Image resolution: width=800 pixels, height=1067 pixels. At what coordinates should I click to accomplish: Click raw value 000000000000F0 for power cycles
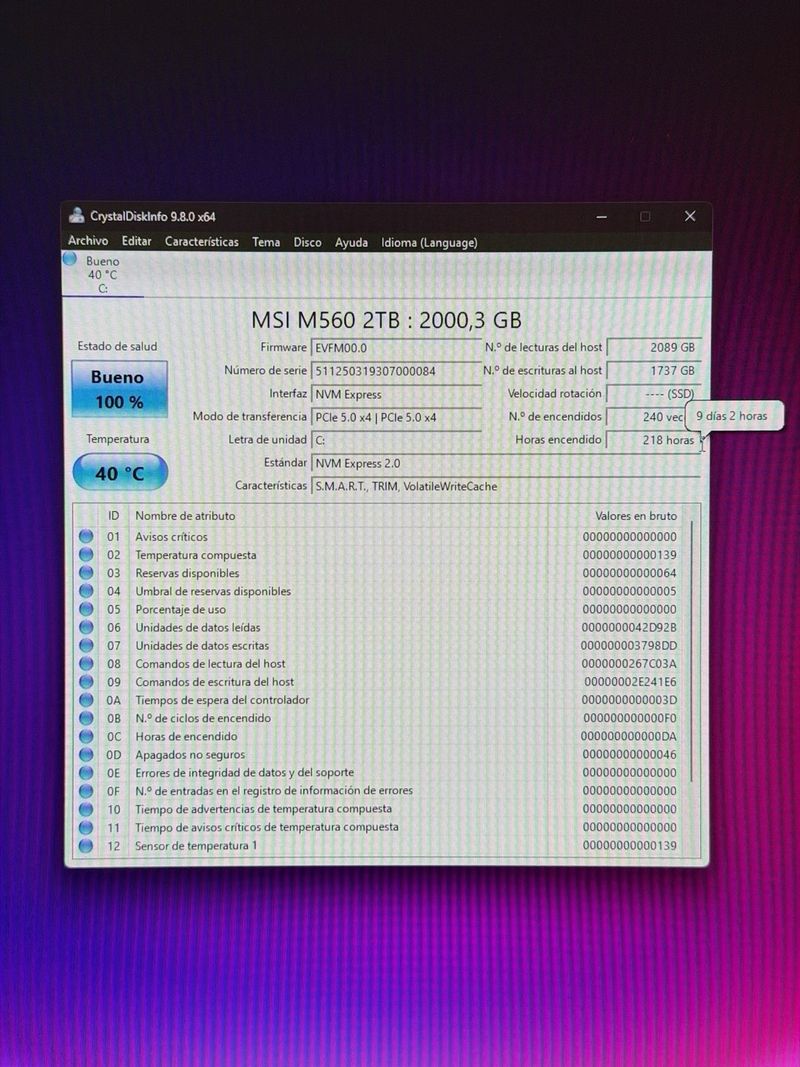pyautogui.click(x=630, y=718)
